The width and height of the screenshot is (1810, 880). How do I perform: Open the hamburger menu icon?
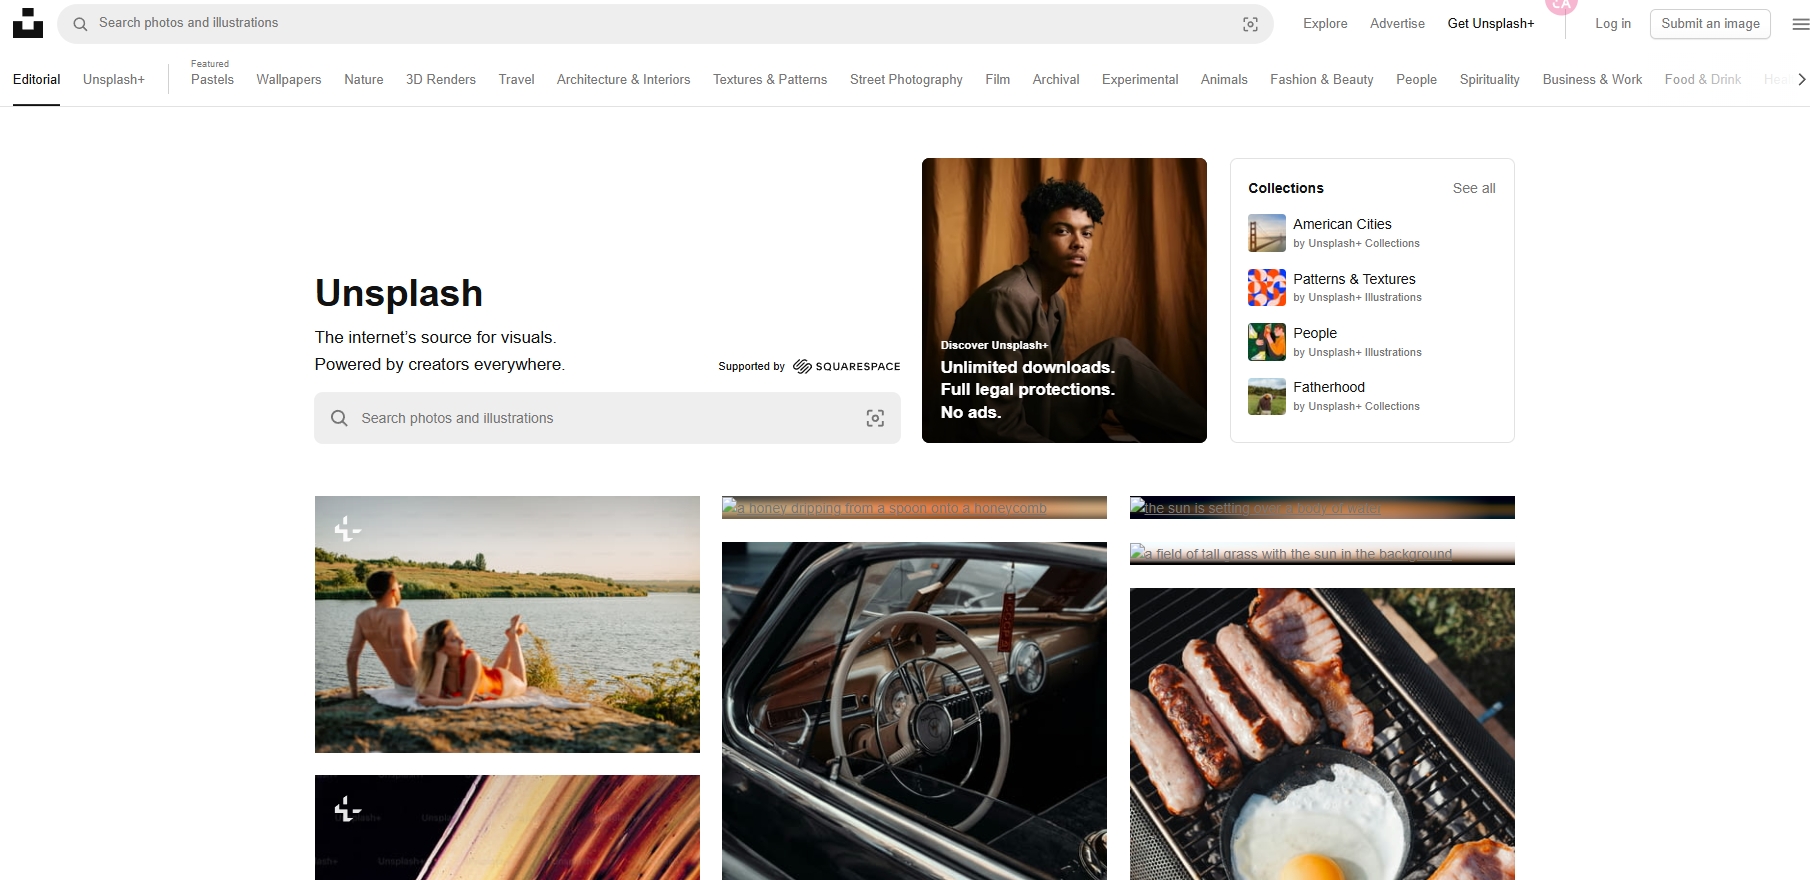[x=1800, y=24]
